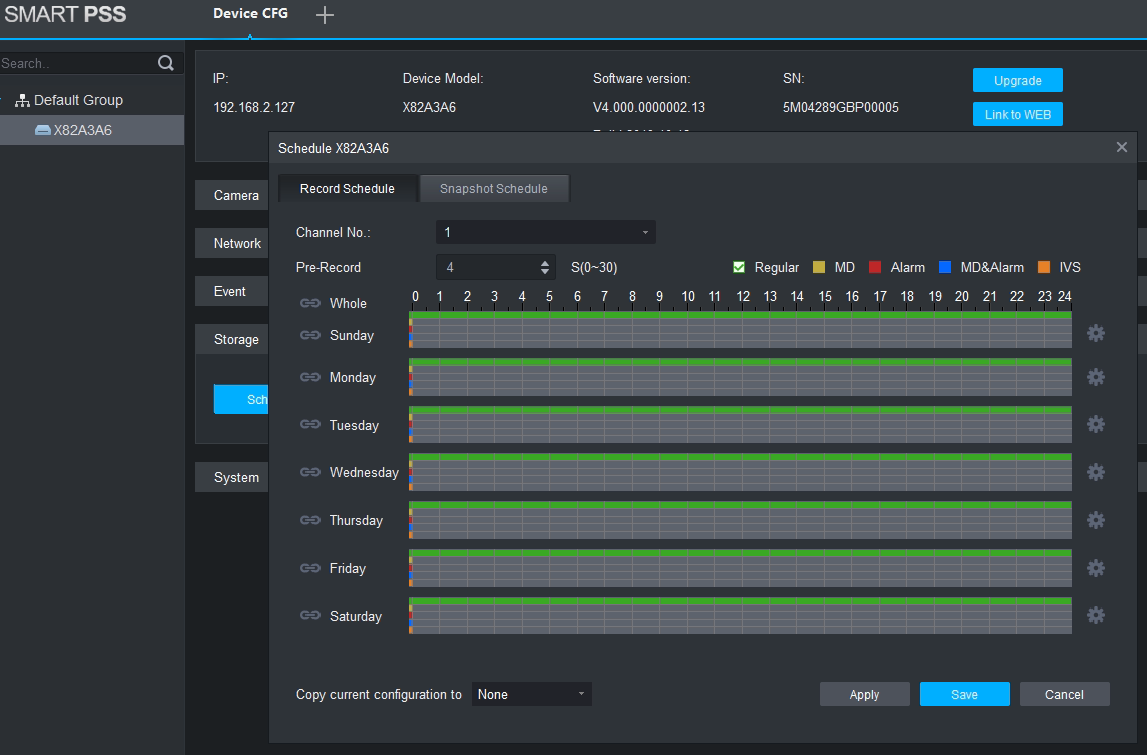Viewport: 1147px width, 755px height.
Task: Switch to Snapshot Schedule tab
Action: pyautogui.click(x=494, y=189)
